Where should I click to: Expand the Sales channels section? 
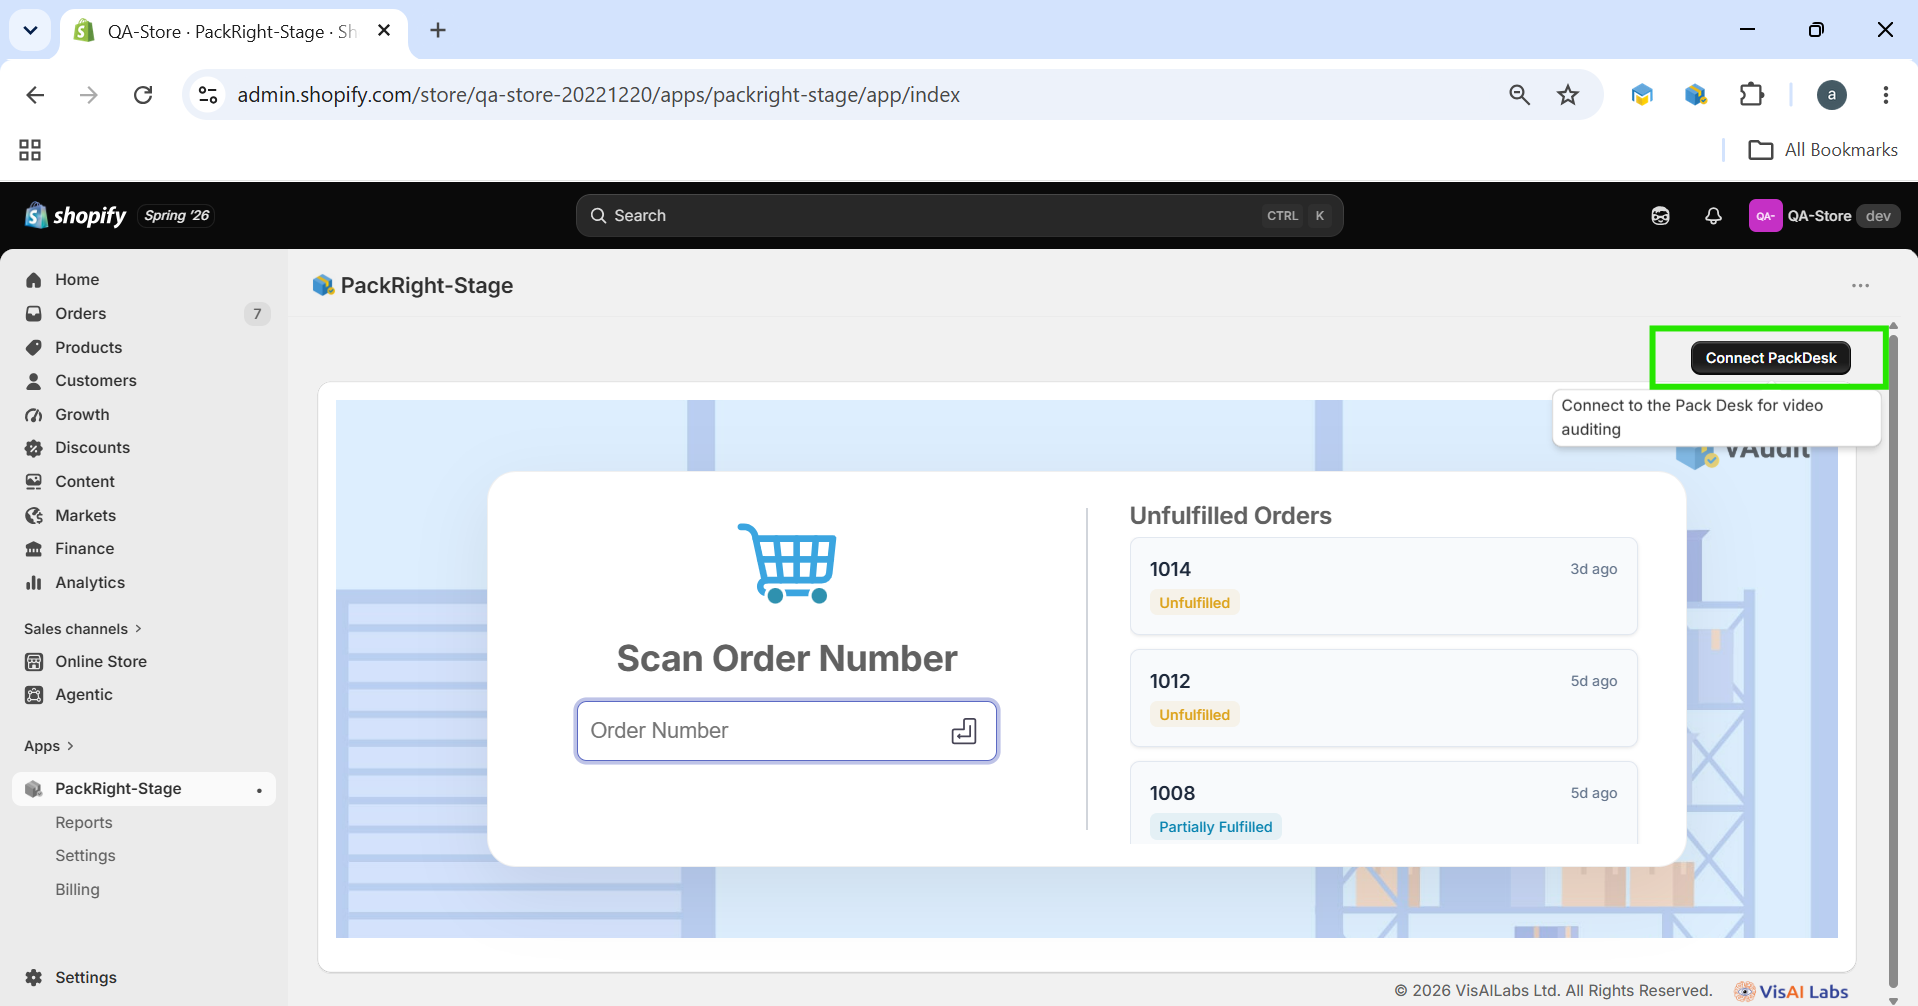pyautogui.click(x=83, y=629)
